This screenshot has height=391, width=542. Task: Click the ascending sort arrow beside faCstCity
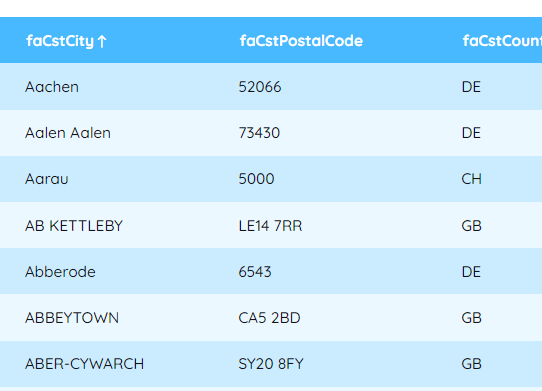pyautogui.click(x=102, y=41)
